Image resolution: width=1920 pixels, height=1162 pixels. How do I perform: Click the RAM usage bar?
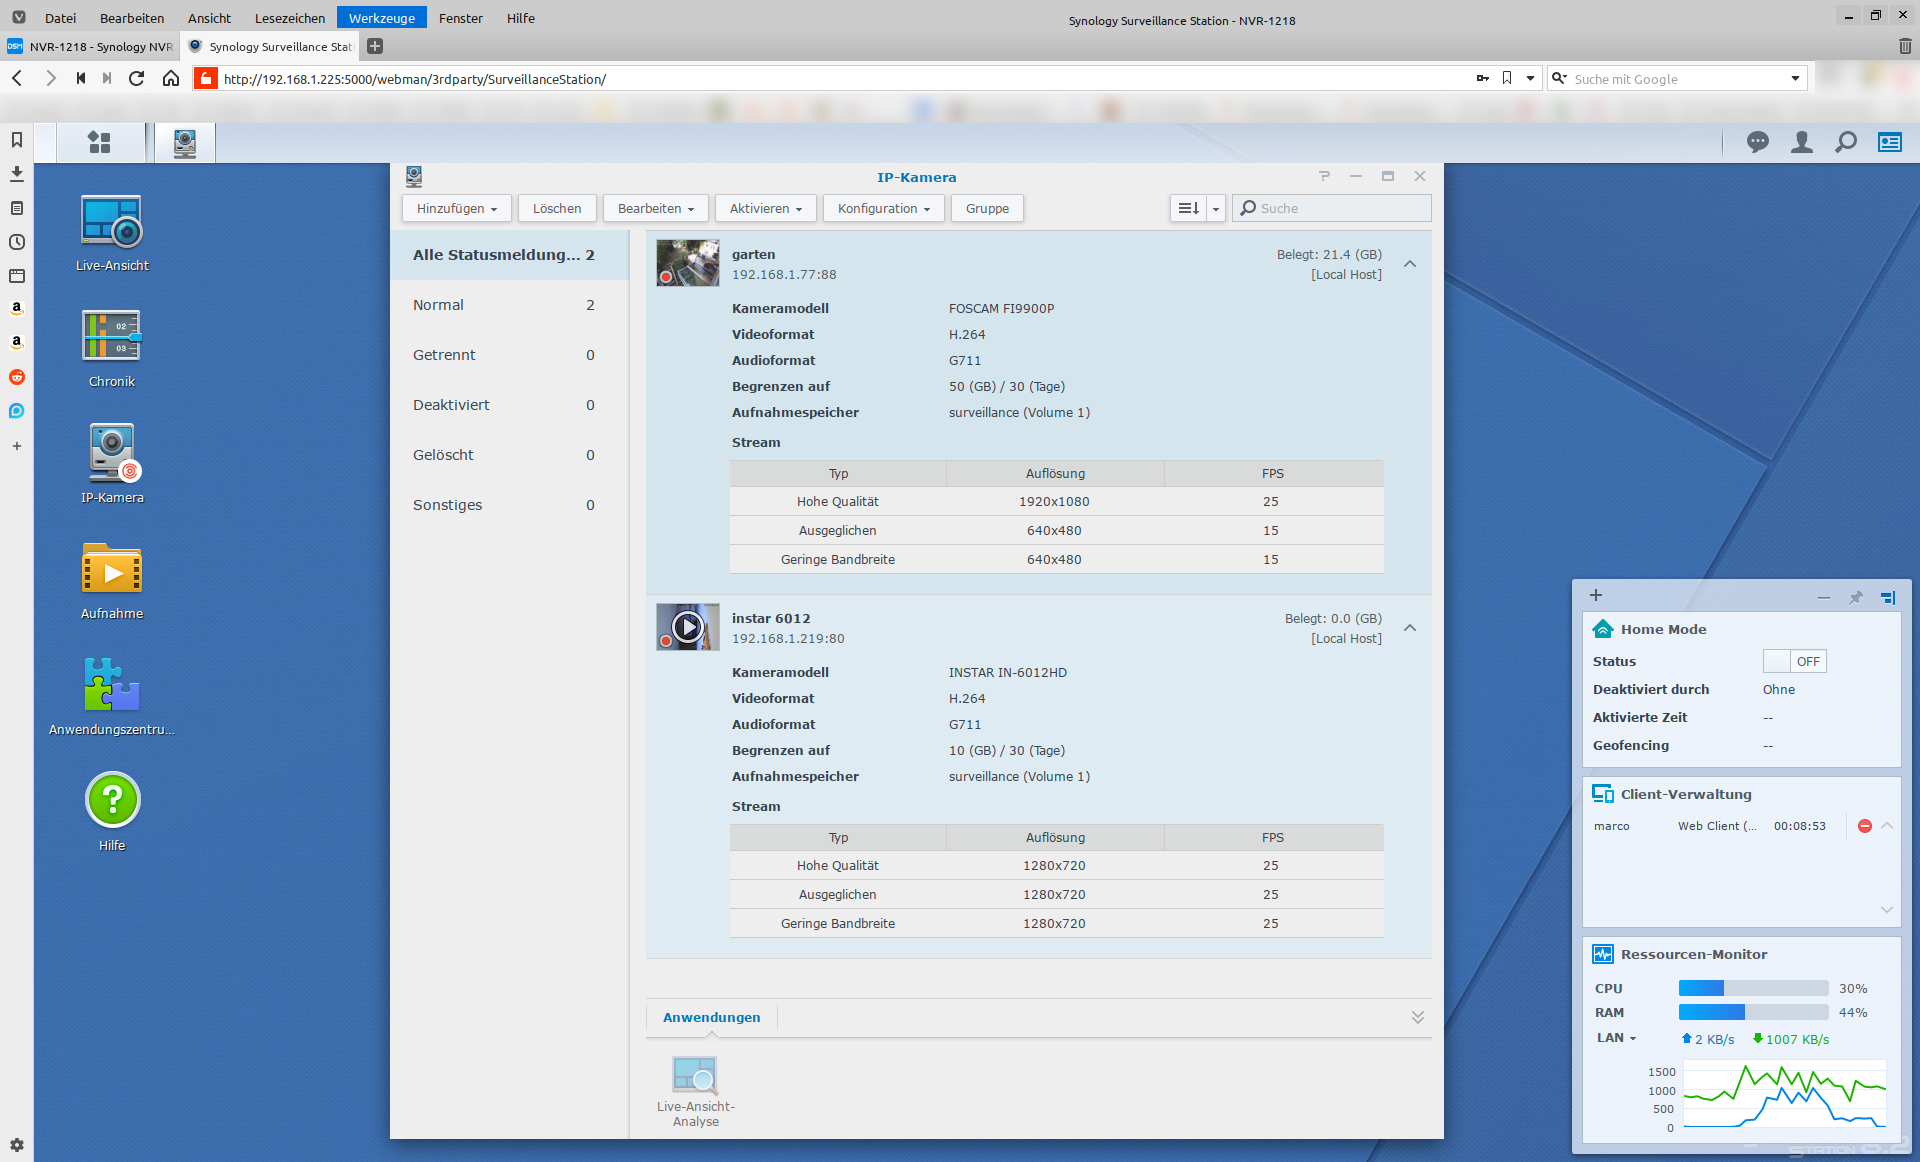coord(1753,1012)
